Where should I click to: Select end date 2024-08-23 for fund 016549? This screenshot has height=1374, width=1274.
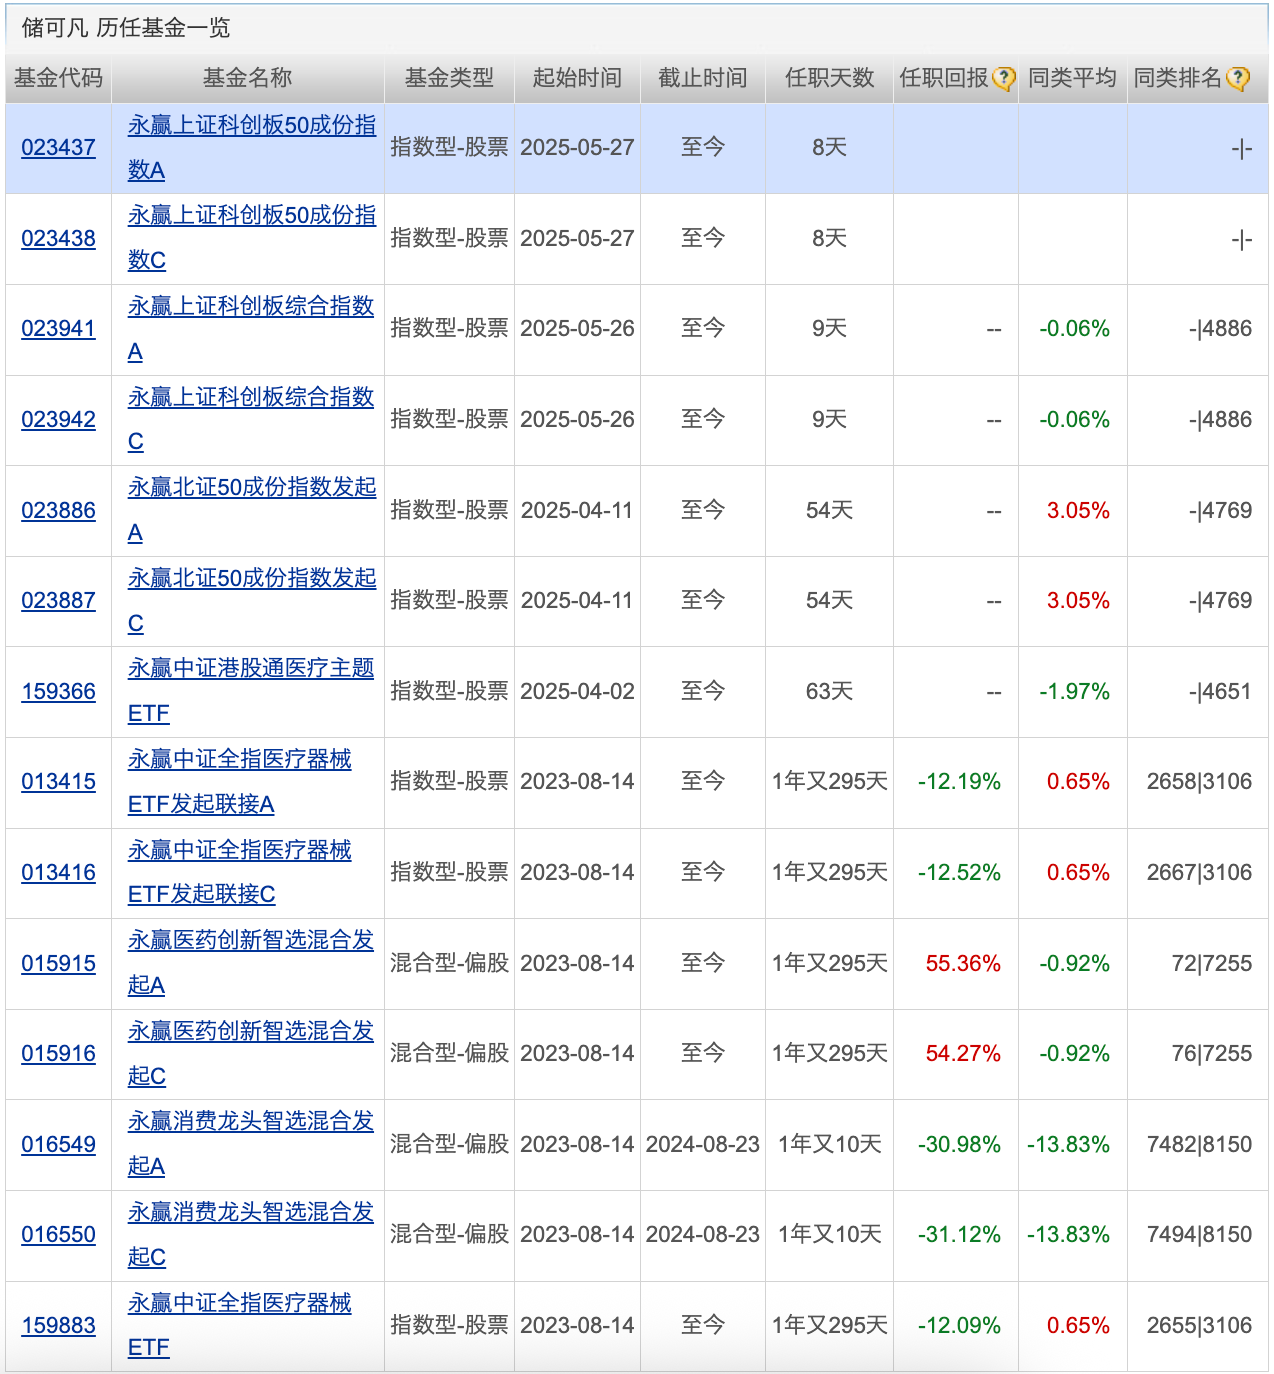(x=703, y=1145)
